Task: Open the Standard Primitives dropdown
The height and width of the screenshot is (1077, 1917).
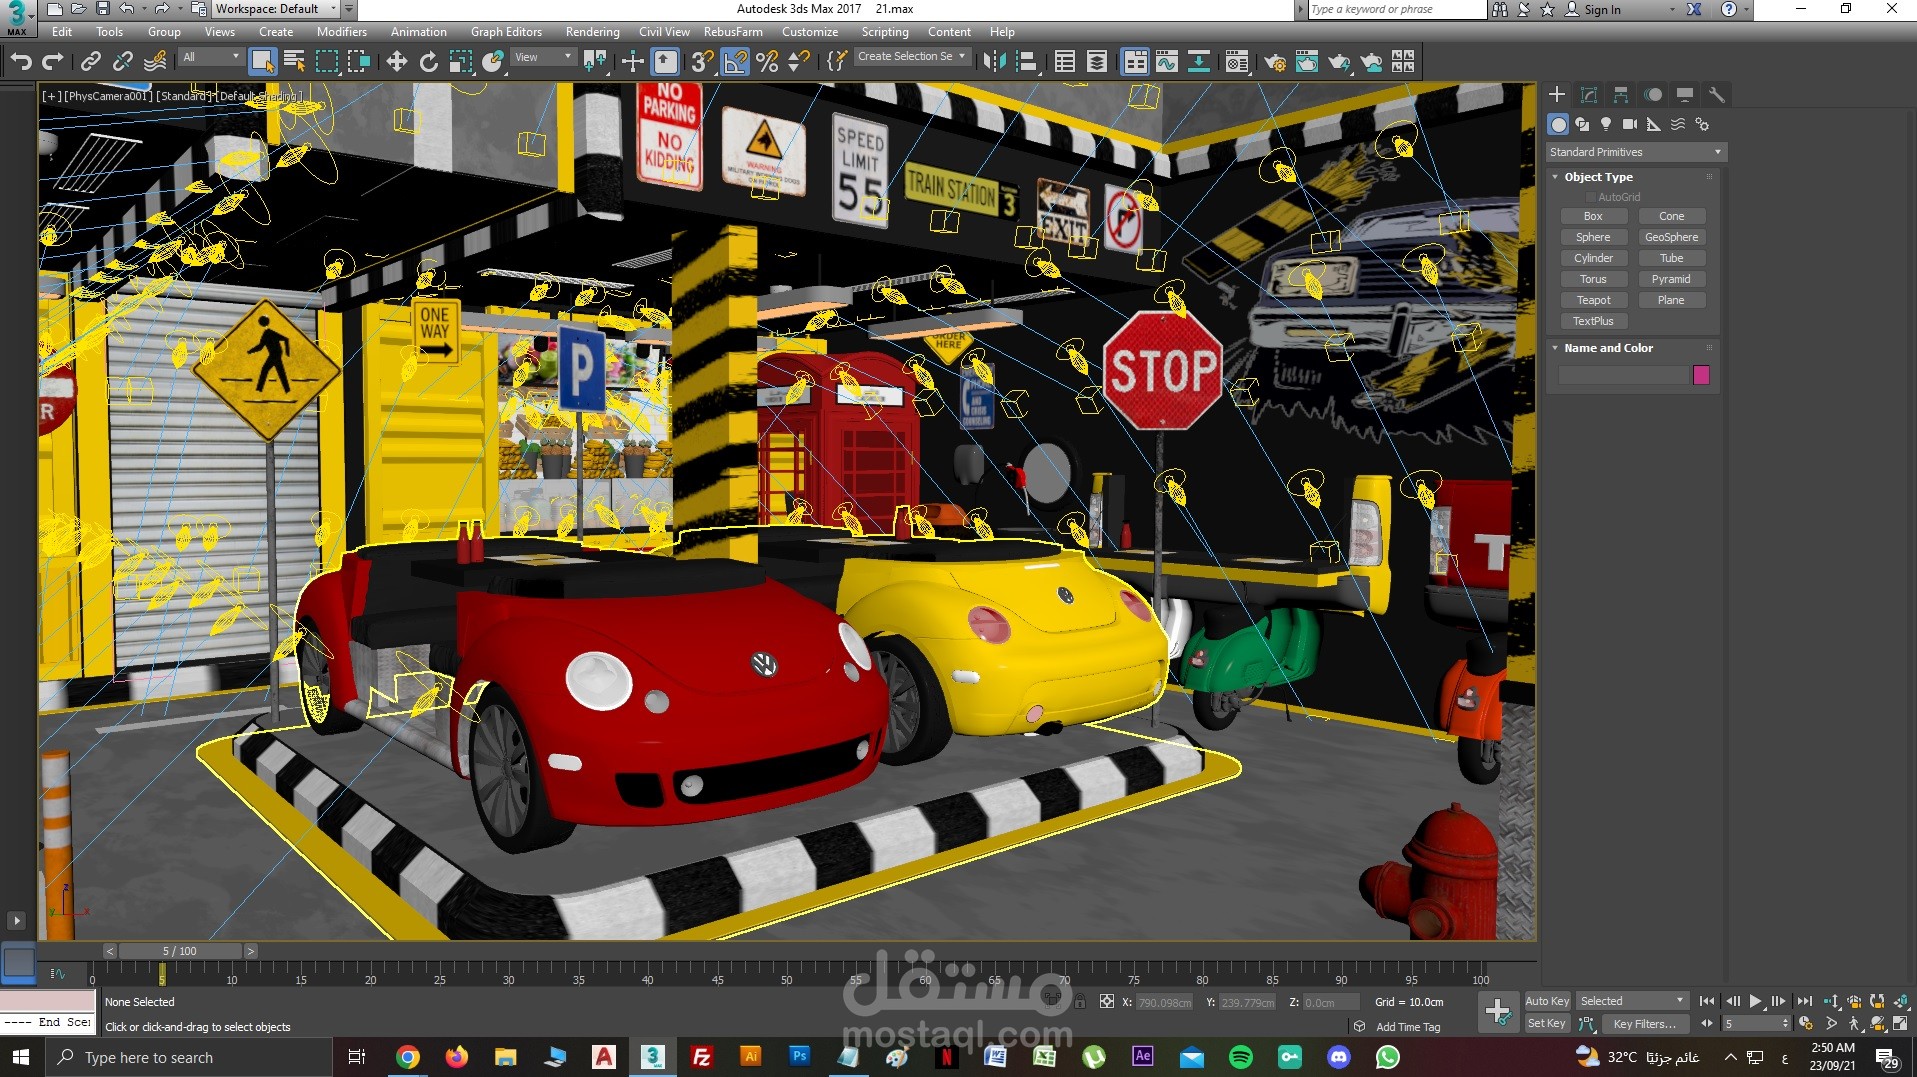Action: tap(1635, 152)
